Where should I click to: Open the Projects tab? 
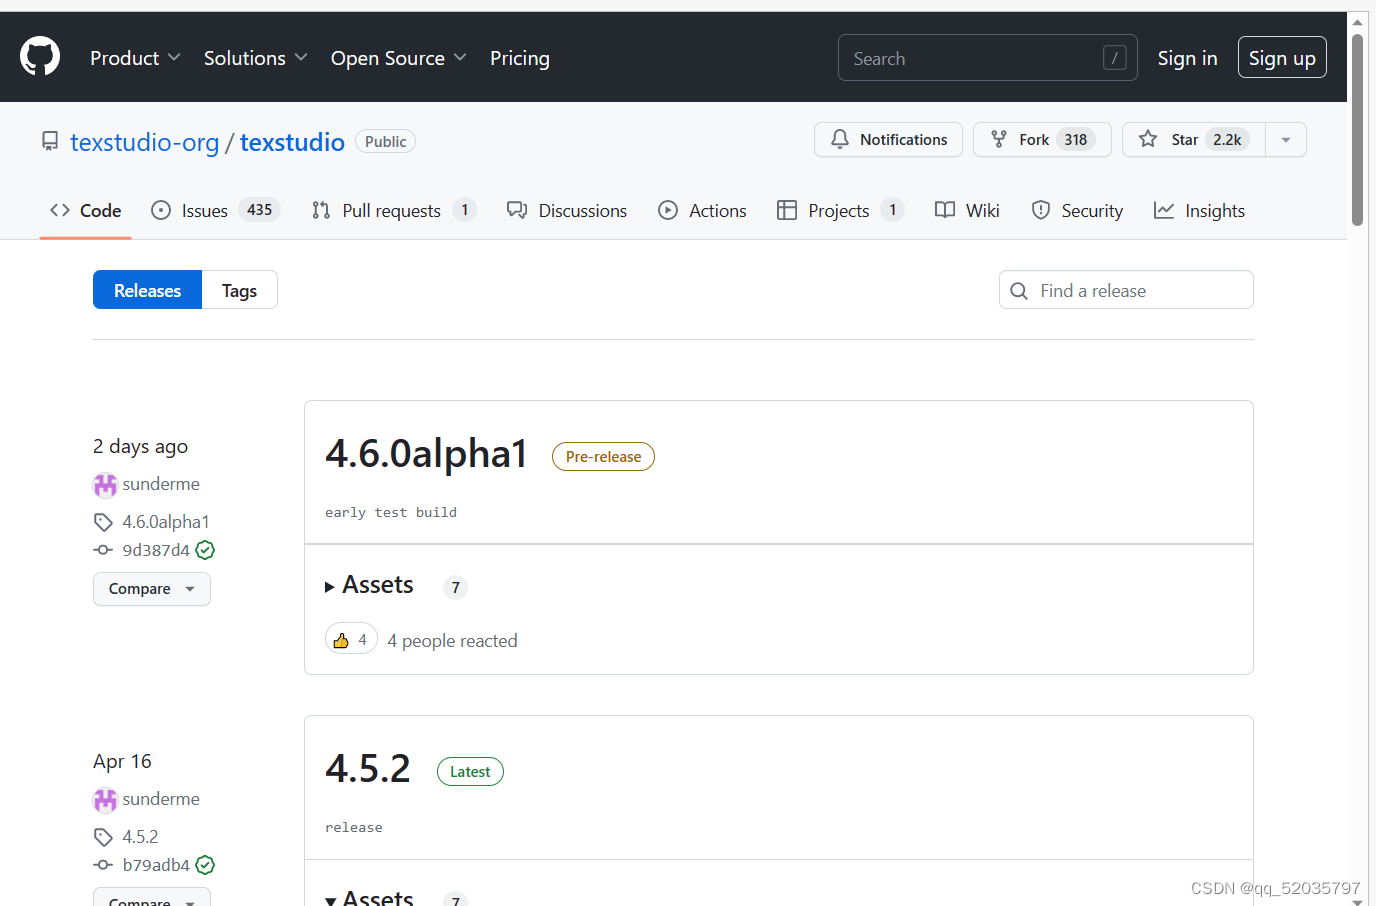coord(841,210)
